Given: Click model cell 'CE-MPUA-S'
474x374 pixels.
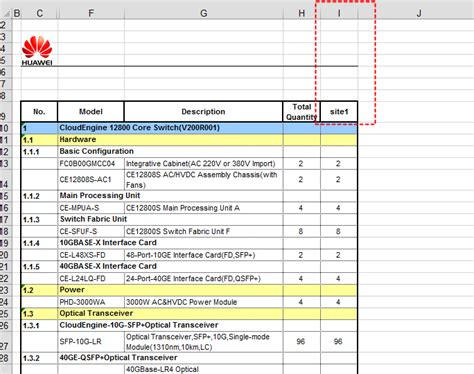Looking at the screenshot, I should [91, 208].
